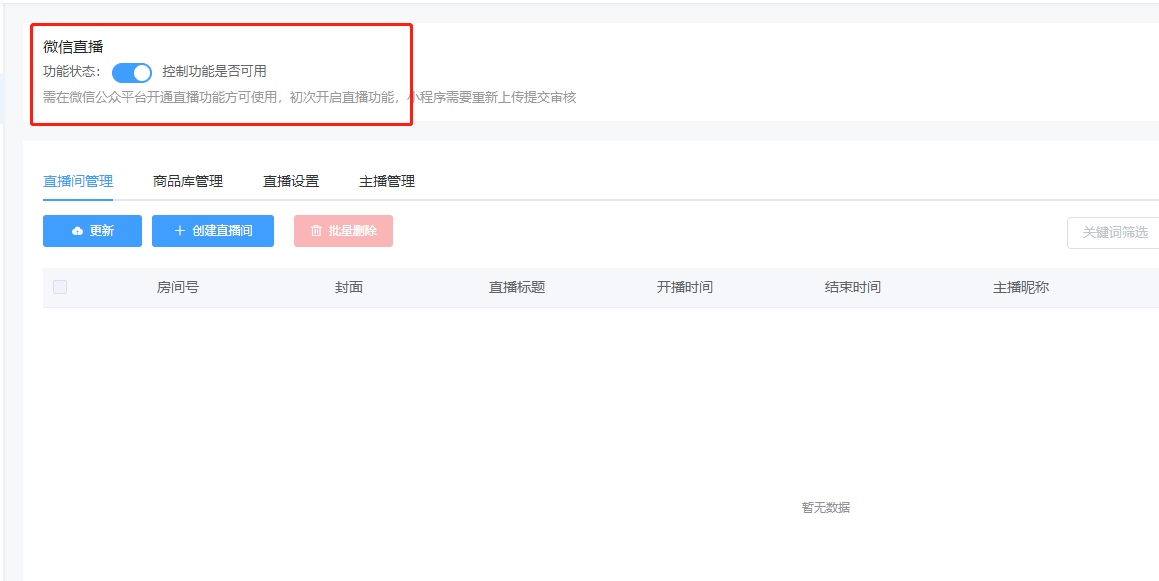Click the 创建直播间 button

[x=213, y=231]
